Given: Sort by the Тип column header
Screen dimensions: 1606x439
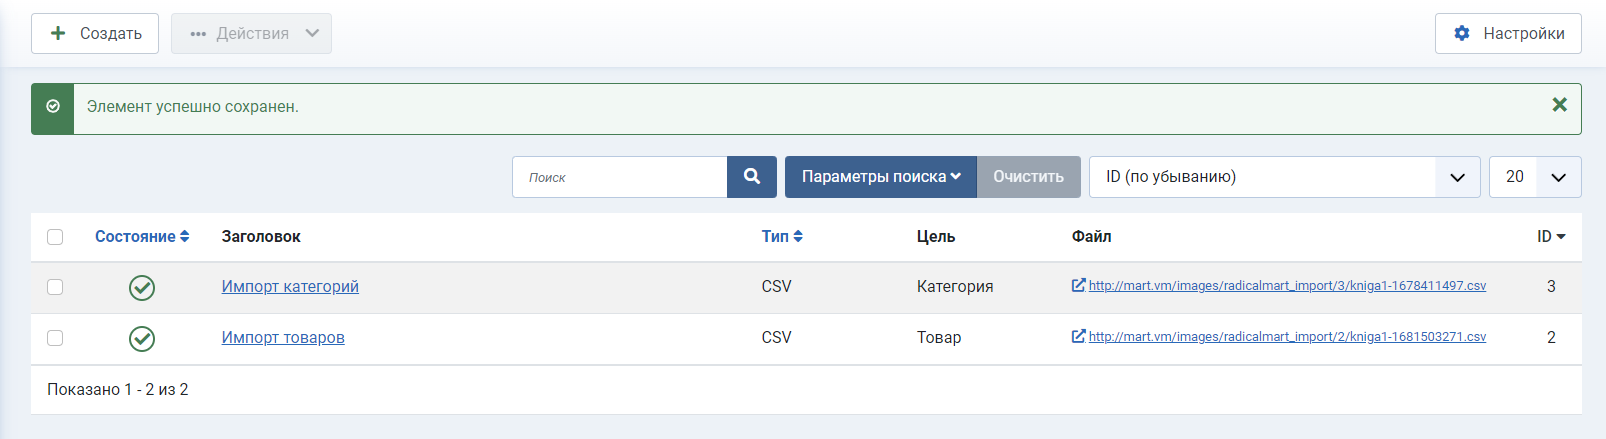Looking at the screenshot, I should 782,237.
